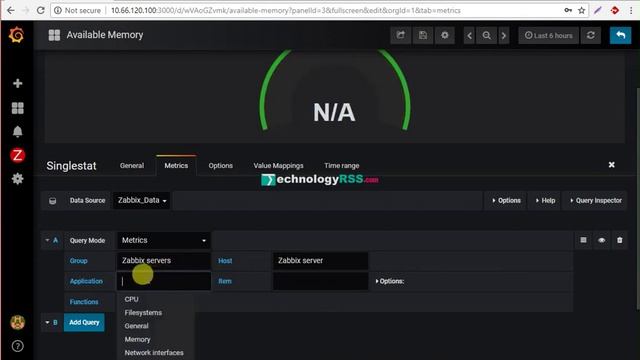Refresh the dashboard
The width and height of the screenshot is (640, 360).
click(591, 36)
